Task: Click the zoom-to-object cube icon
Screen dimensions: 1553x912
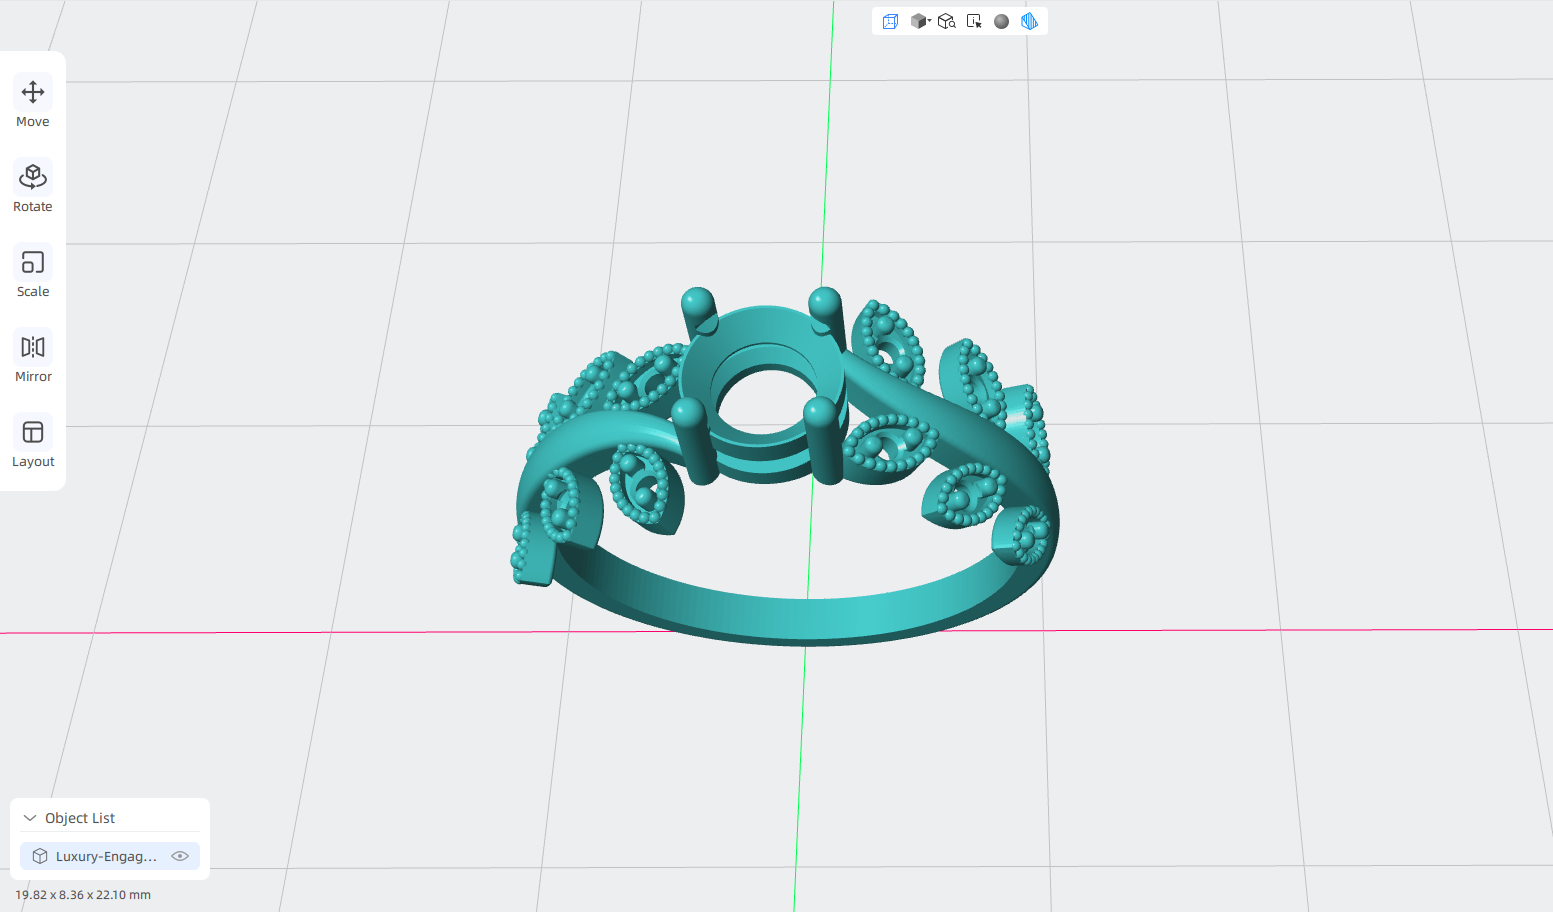Action: (x=947, y=21)
